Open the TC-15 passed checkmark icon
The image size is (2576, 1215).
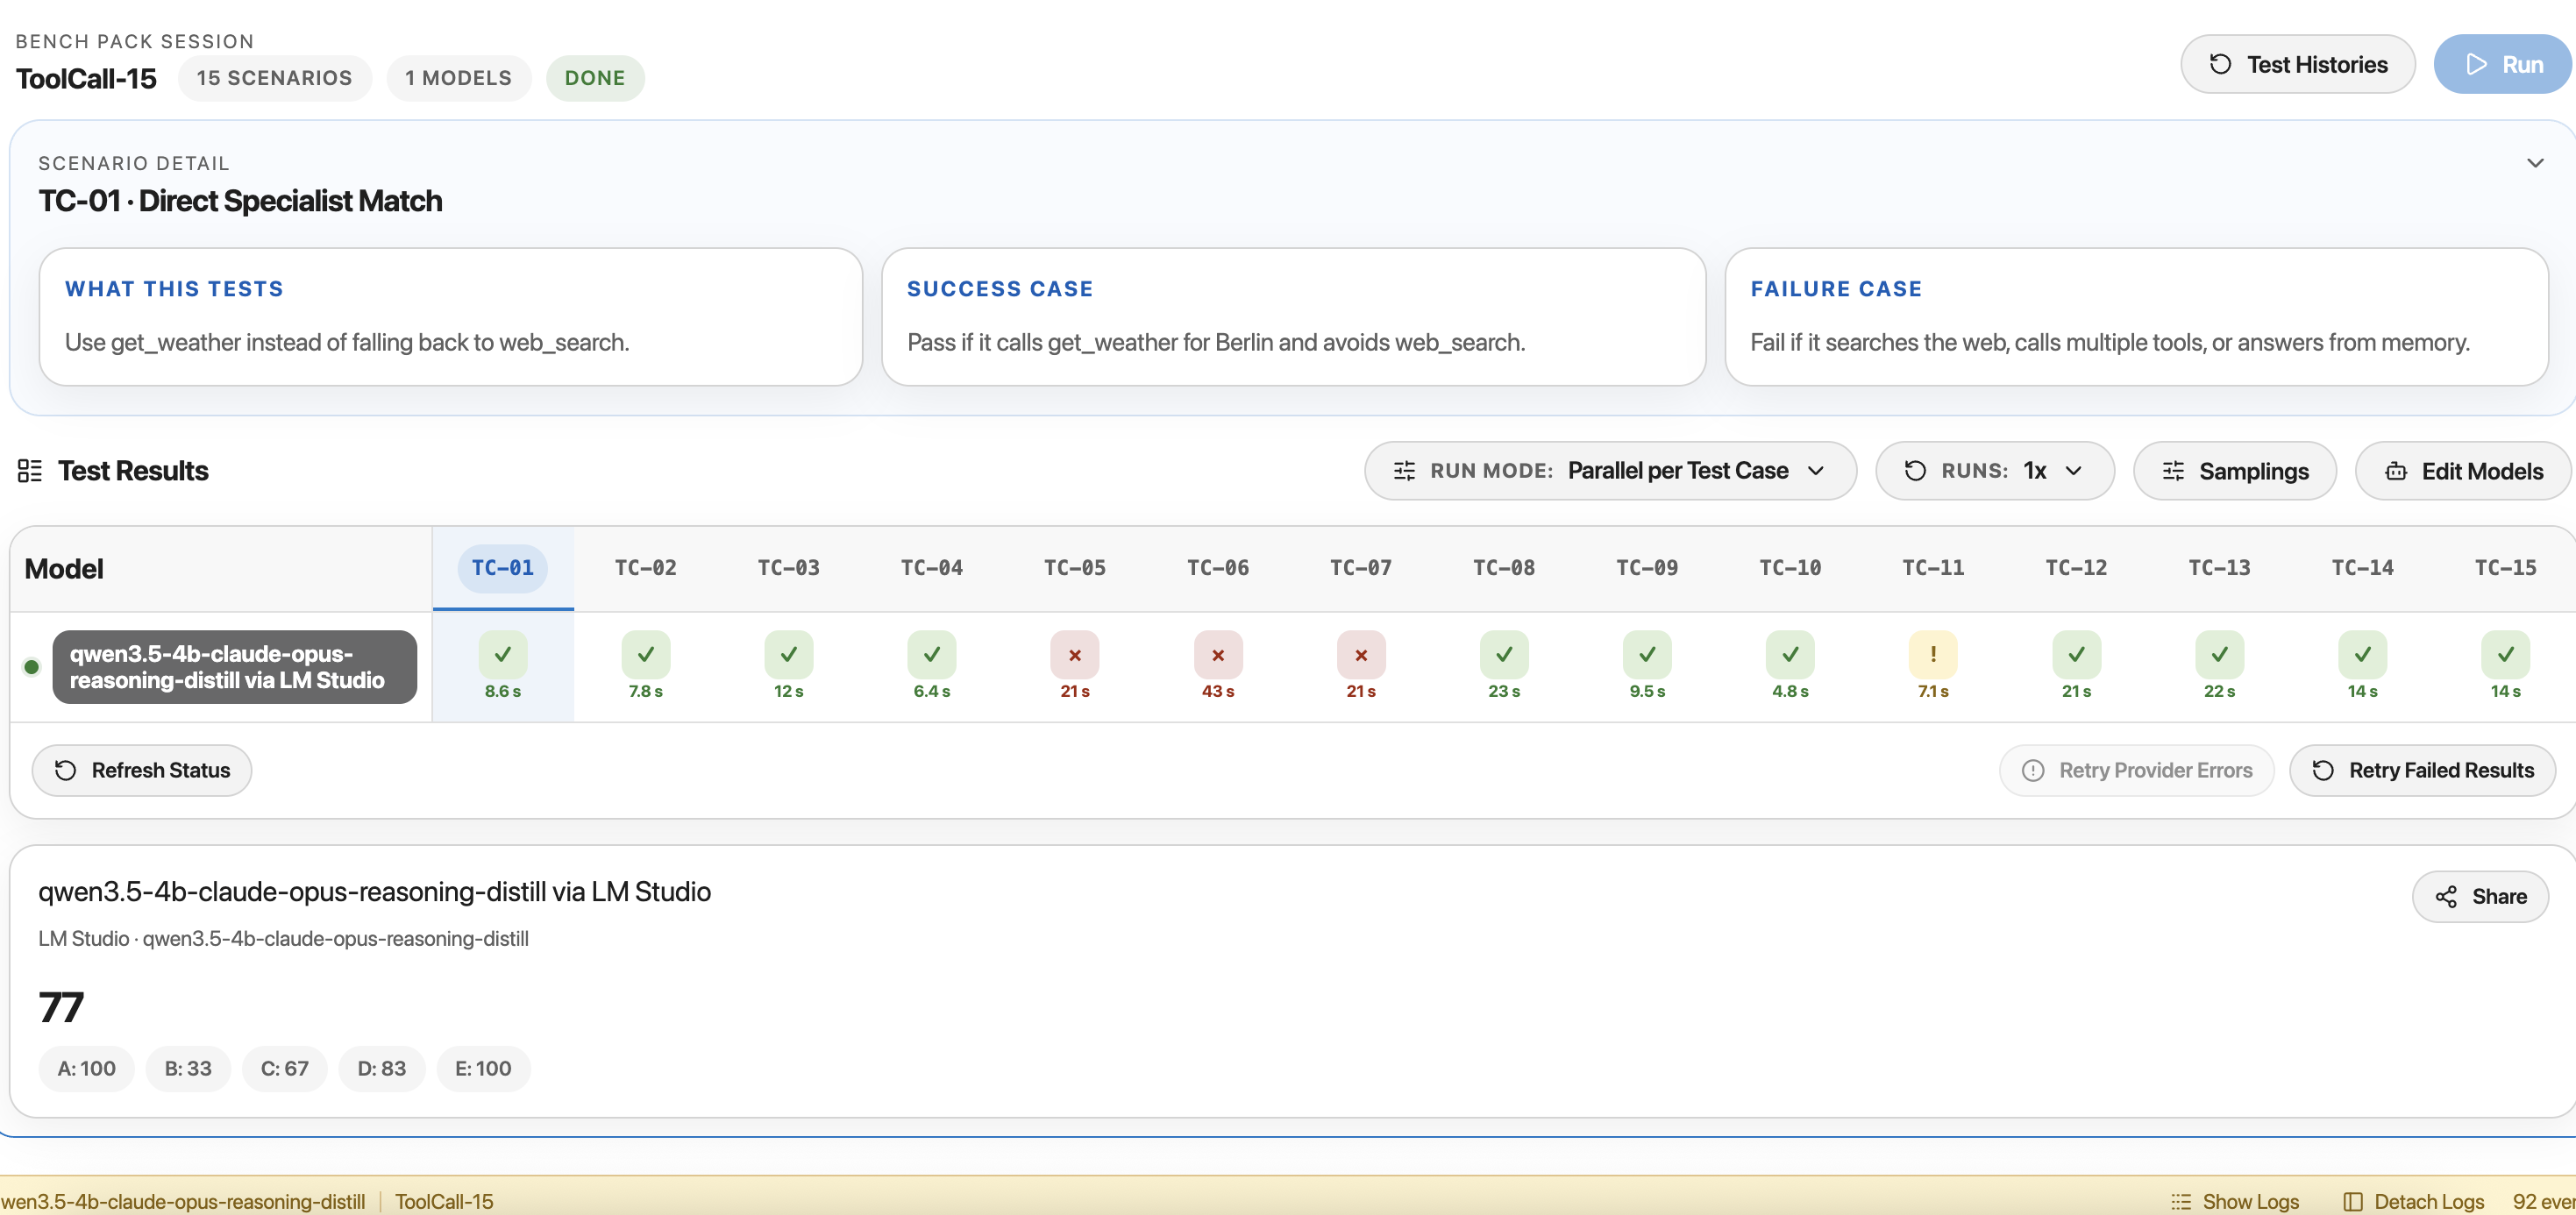pyautogui.click(x=2505, y=655)
